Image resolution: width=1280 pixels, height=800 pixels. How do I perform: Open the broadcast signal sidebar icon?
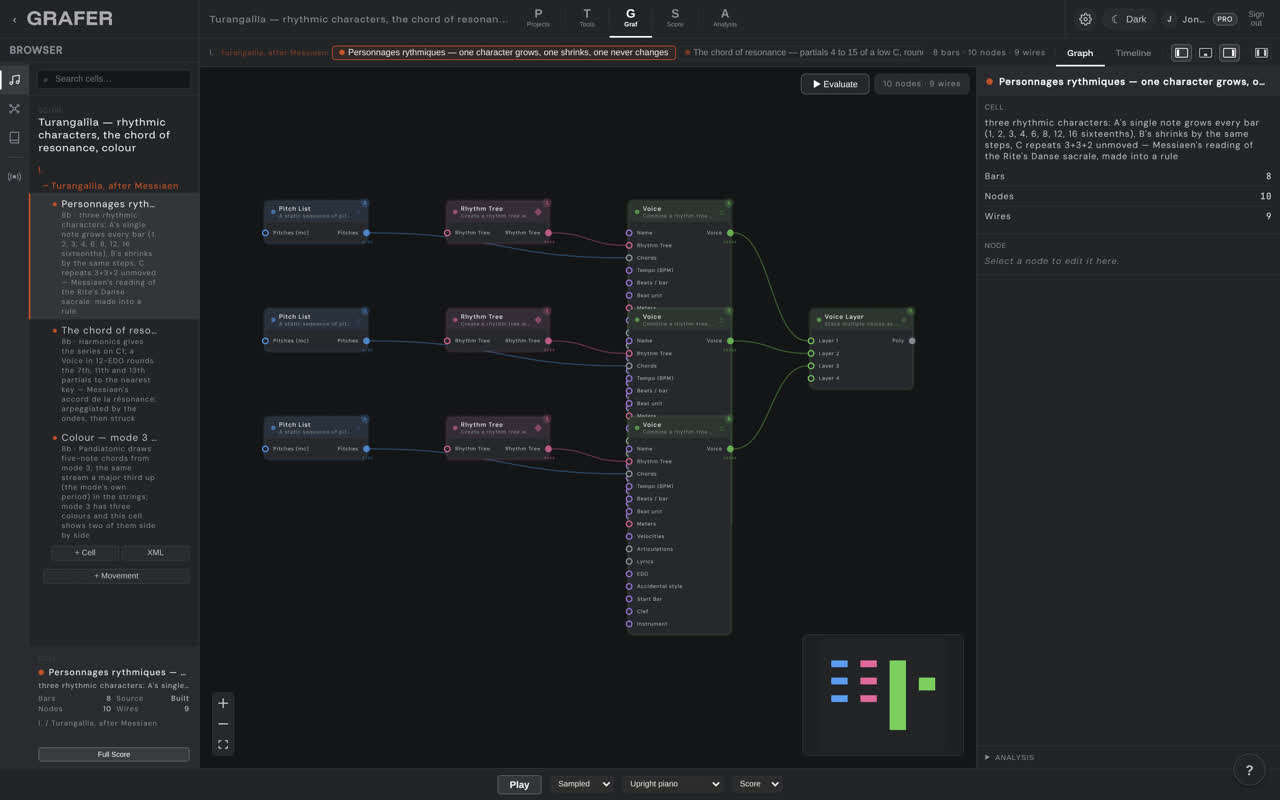14,177
